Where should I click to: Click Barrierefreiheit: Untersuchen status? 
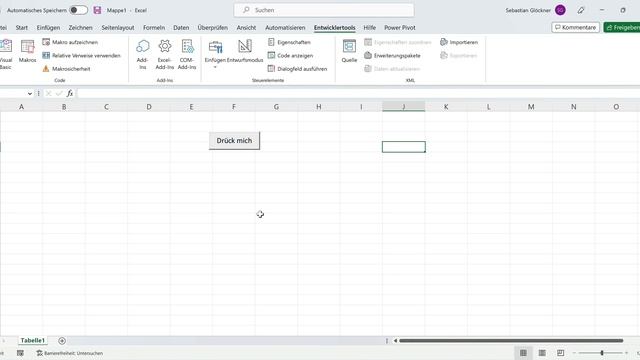[70, 353]
